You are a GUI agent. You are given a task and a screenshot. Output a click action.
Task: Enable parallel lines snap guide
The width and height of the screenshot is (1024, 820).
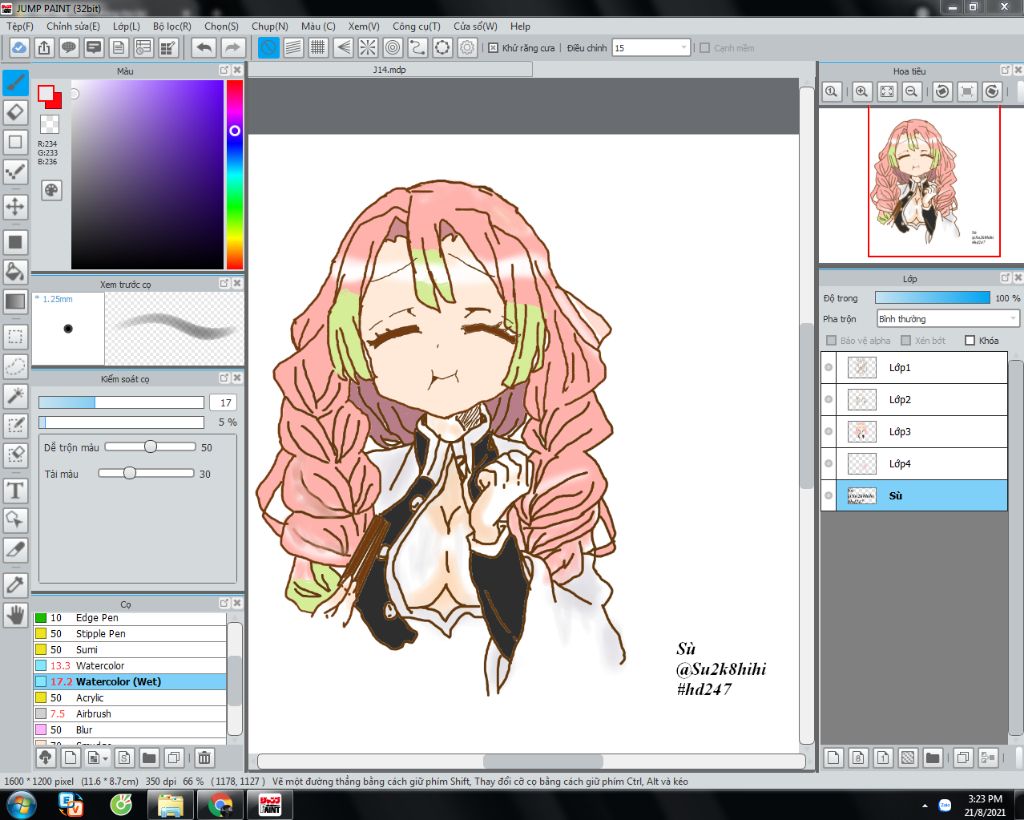point(293,48)
